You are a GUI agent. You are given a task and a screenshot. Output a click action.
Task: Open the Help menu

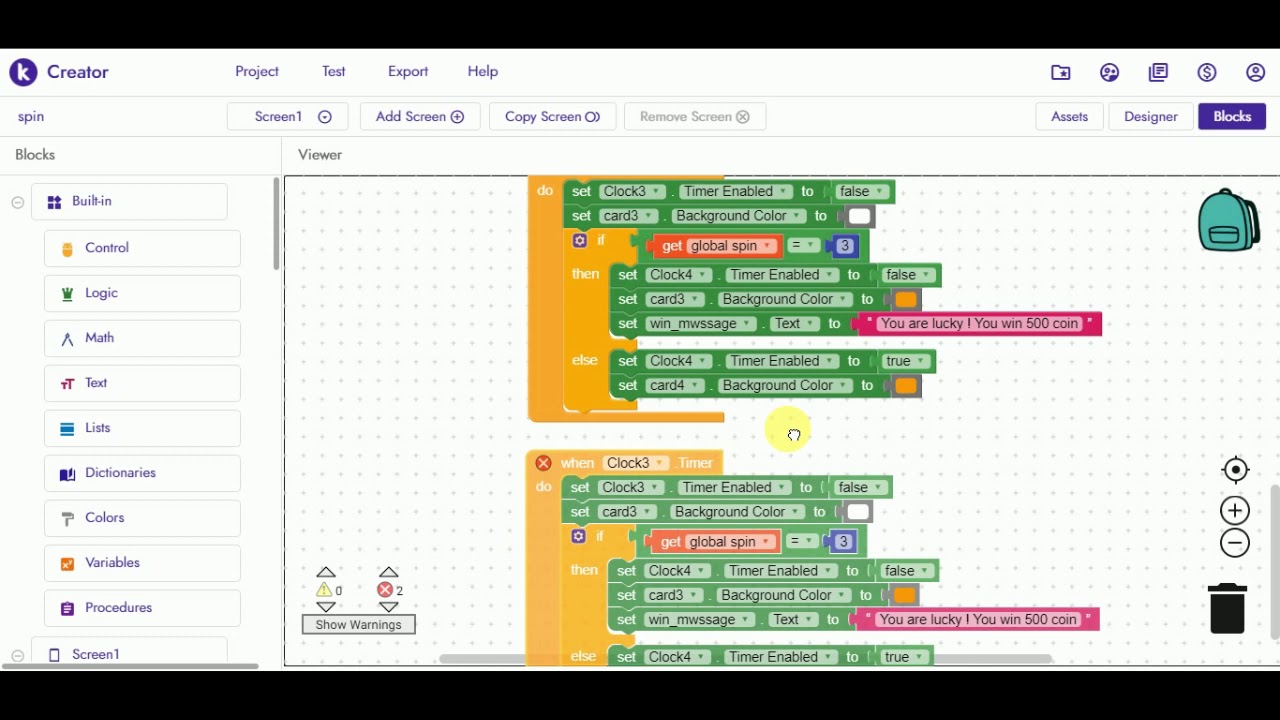point(483,72)
